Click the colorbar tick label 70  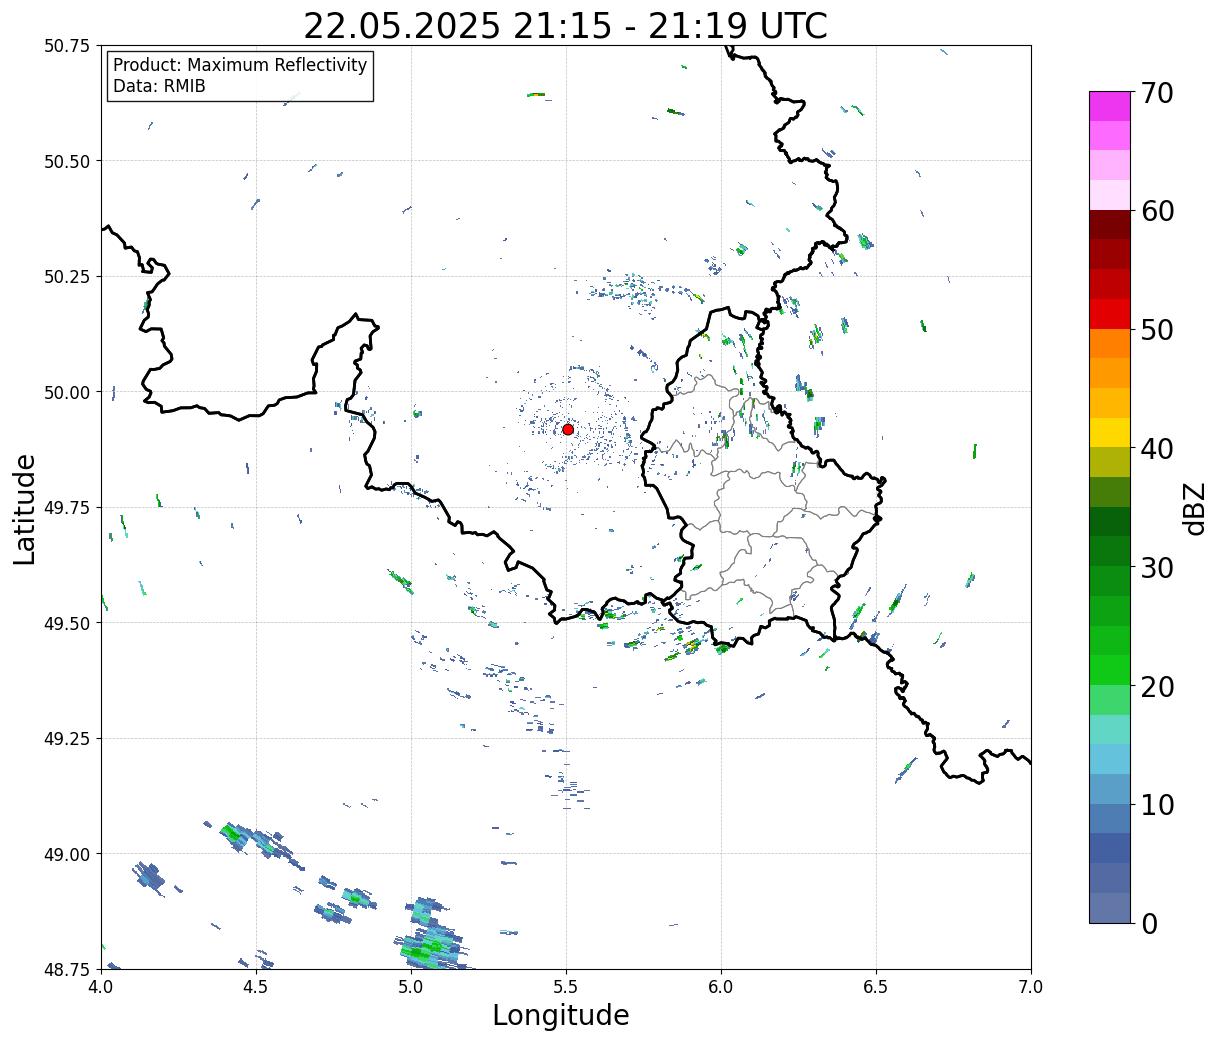point(1156,93)
